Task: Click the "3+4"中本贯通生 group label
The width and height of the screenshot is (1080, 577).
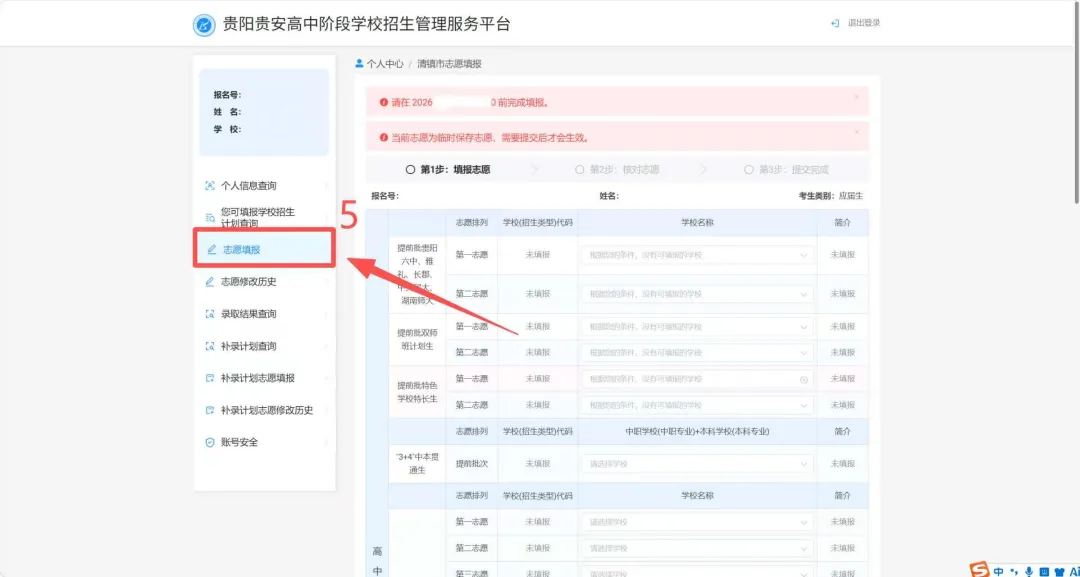Action: pyautogui.click(x=417, y=463)
